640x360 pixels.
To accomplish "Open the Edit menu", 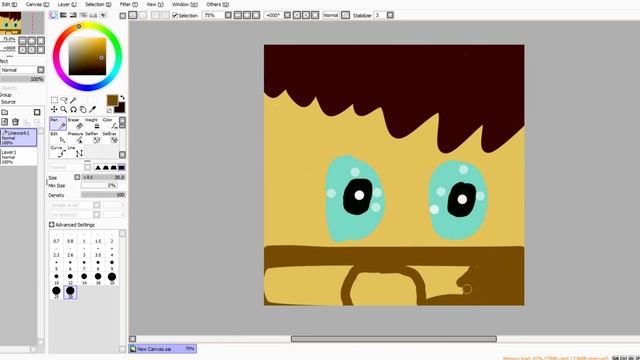I will tap(9, 4).
